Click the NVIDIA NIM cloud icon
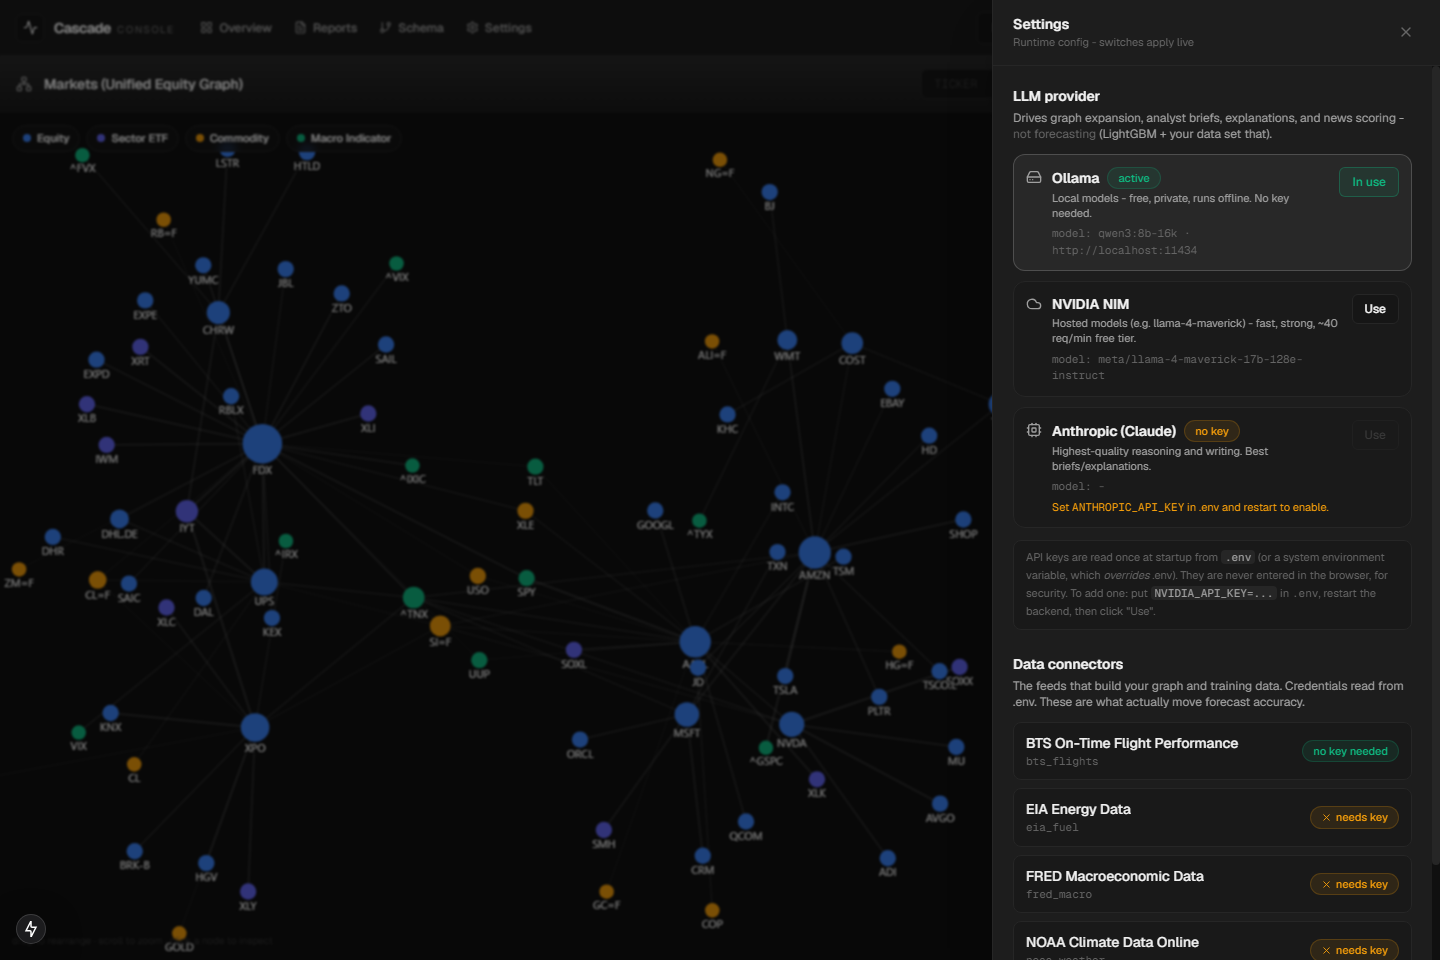 click(x=1034, y=304)
